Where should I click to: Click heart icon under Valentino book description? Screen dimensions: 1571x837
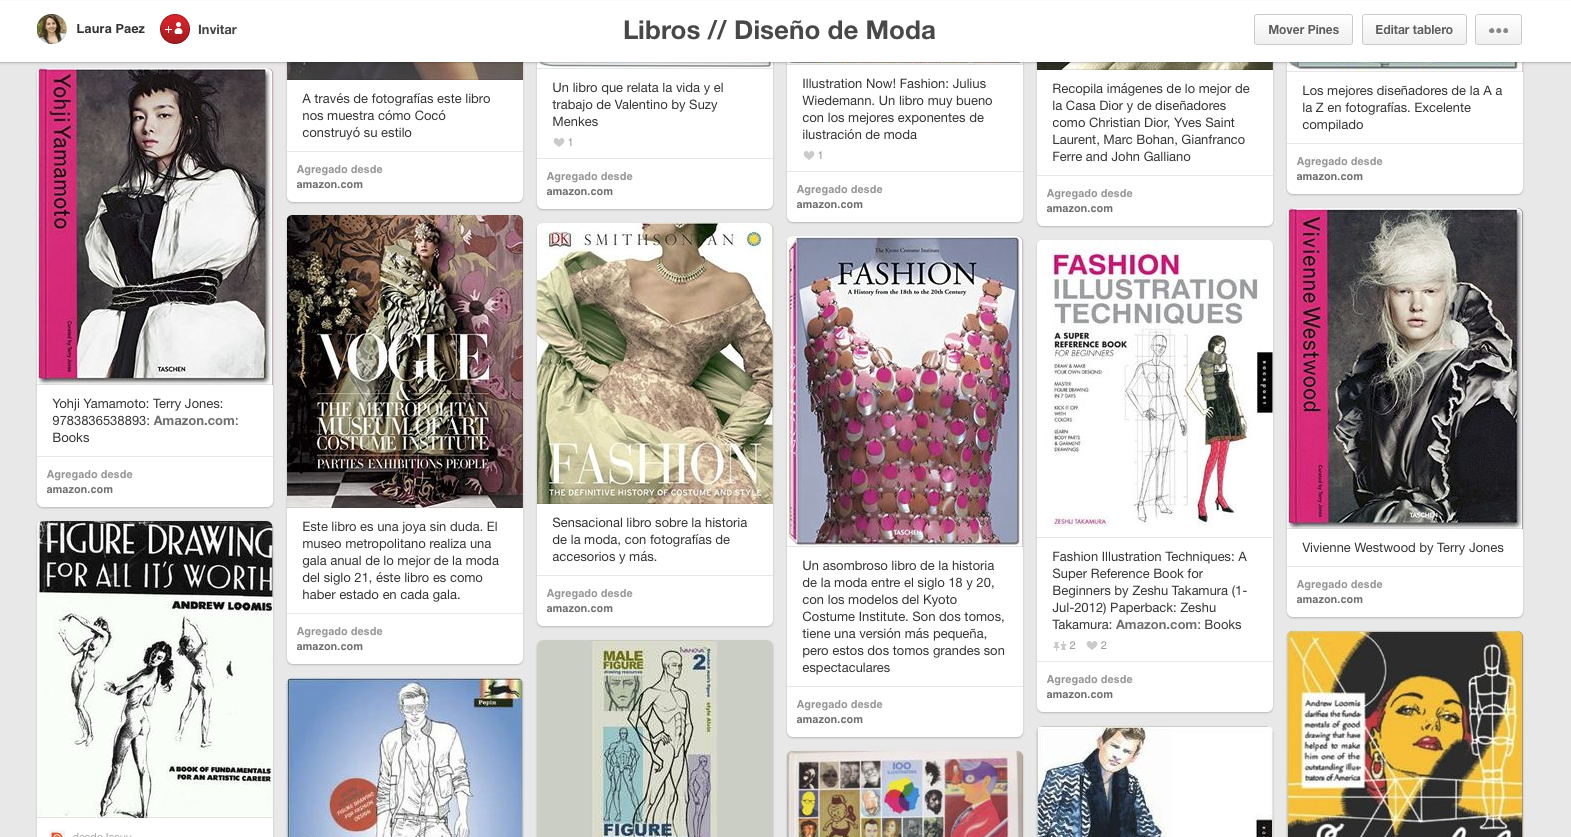(558, 142)
